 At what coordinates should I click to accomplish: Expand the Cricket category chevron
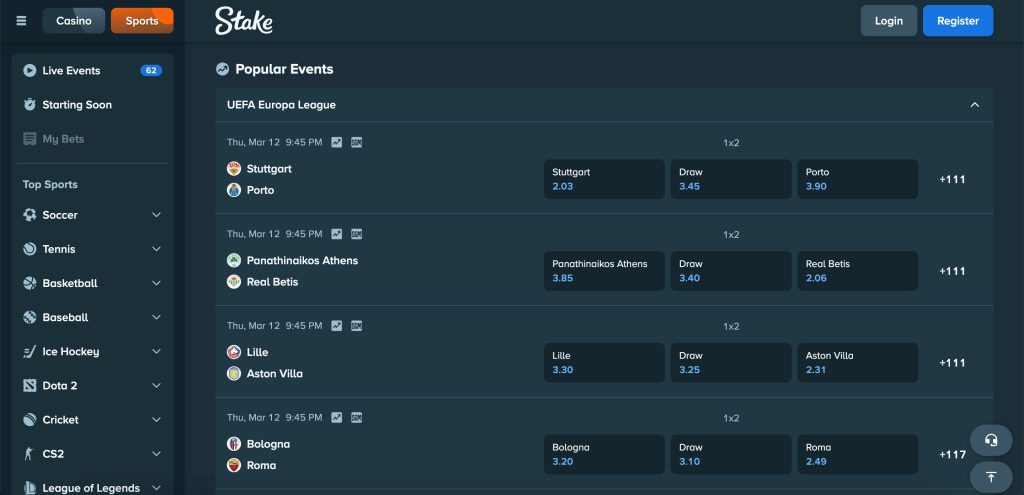[156, 419]
